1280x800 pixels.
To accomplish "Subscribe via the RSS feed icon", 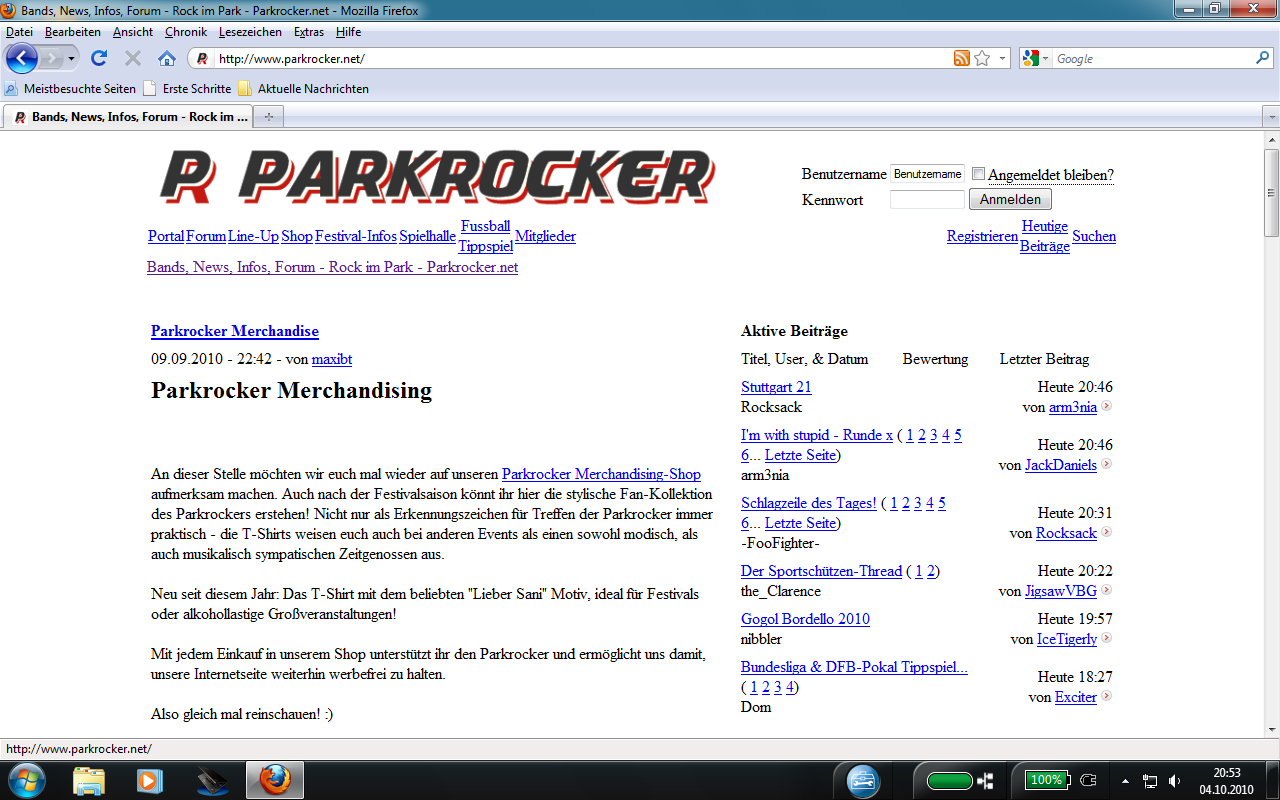I will (961, 58).
